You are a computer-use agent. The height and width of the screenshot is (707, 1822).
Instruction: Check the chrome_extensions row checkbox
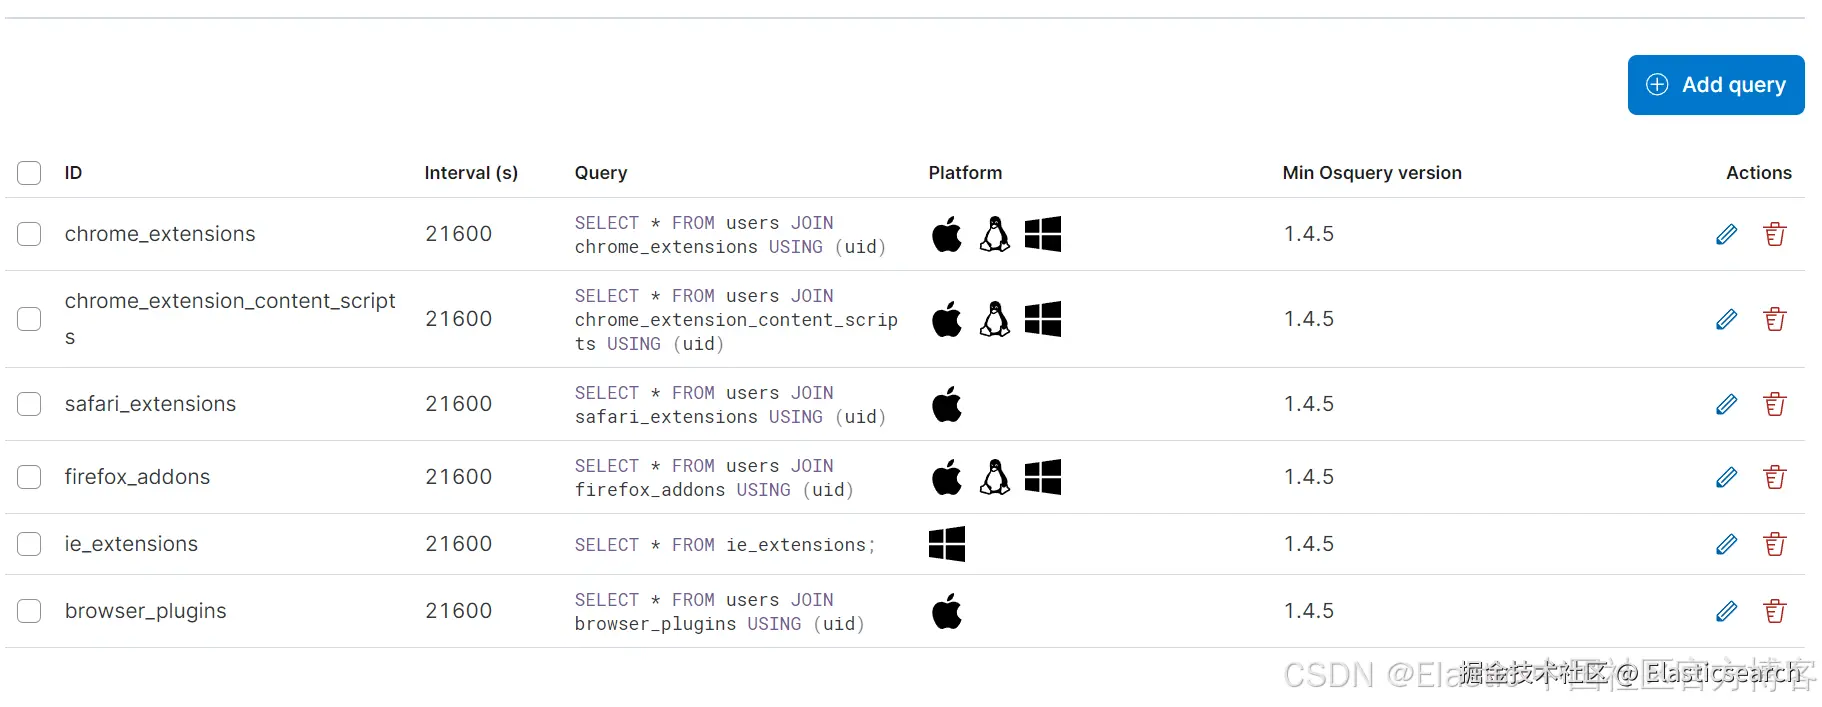(x=29, y=234)
